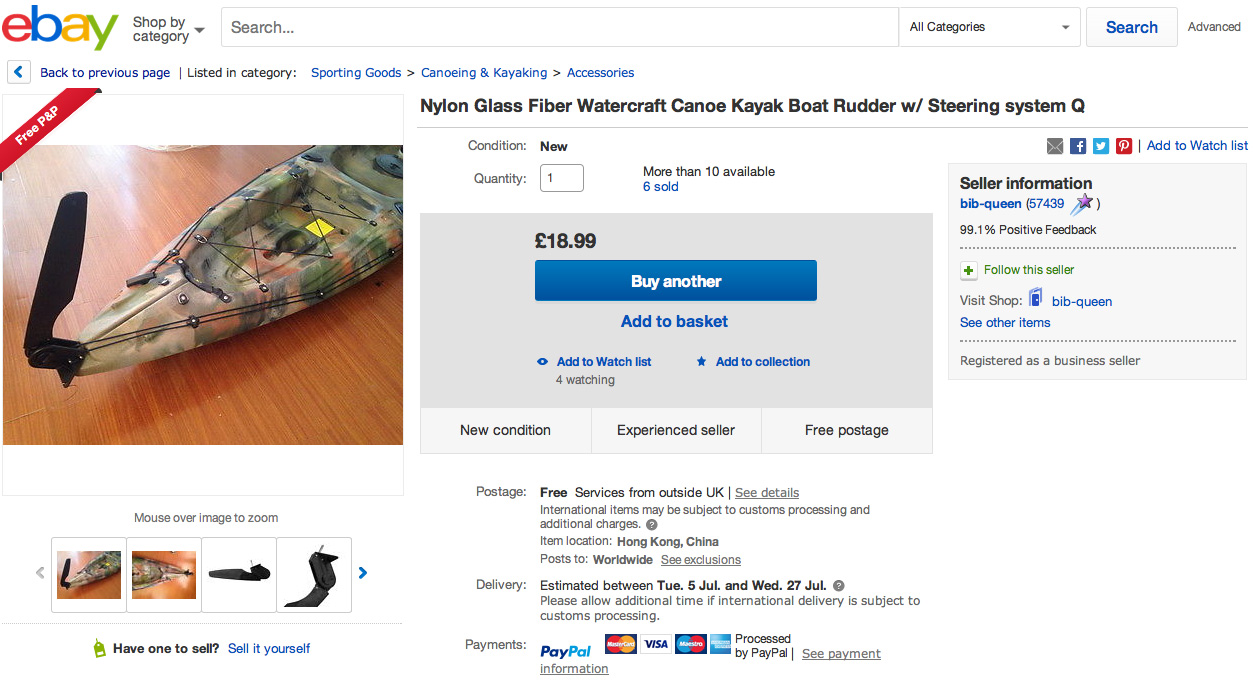Select the black rudder side-view thumbnail
Screen dimensions: 1253x690
239,574
